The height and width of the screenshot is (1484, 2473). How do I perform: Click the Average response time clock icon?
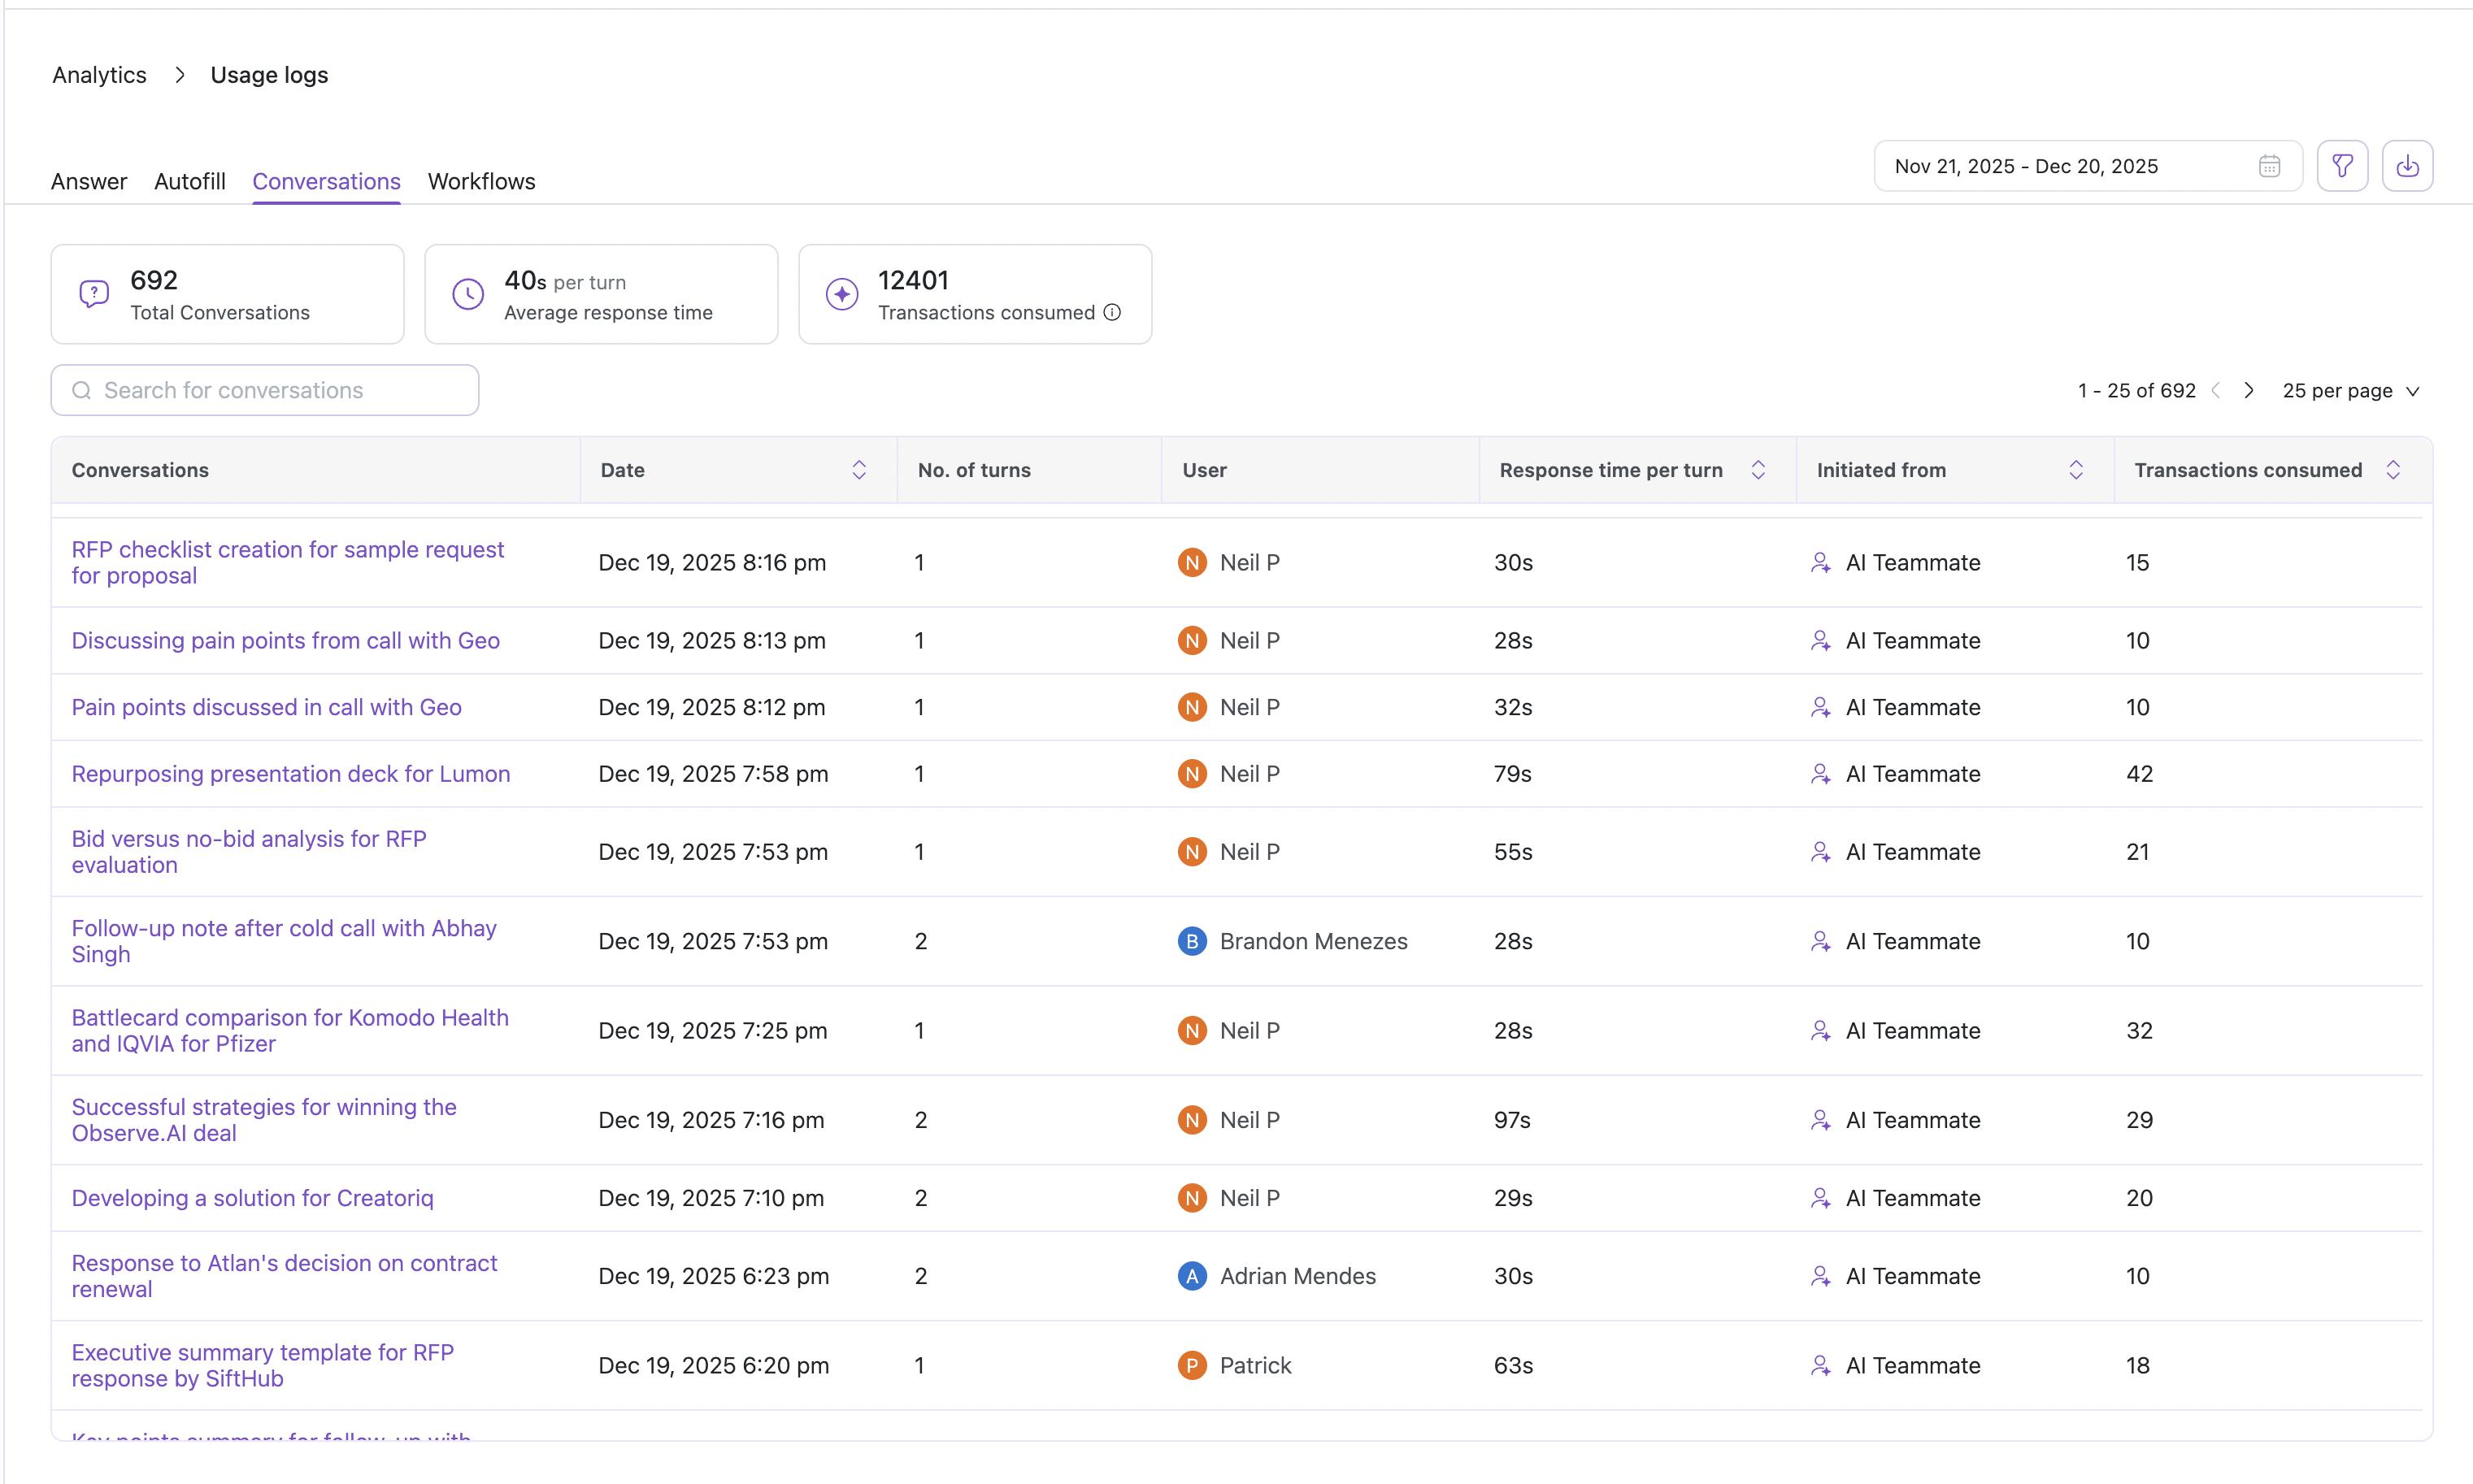[x=468, y=294]
